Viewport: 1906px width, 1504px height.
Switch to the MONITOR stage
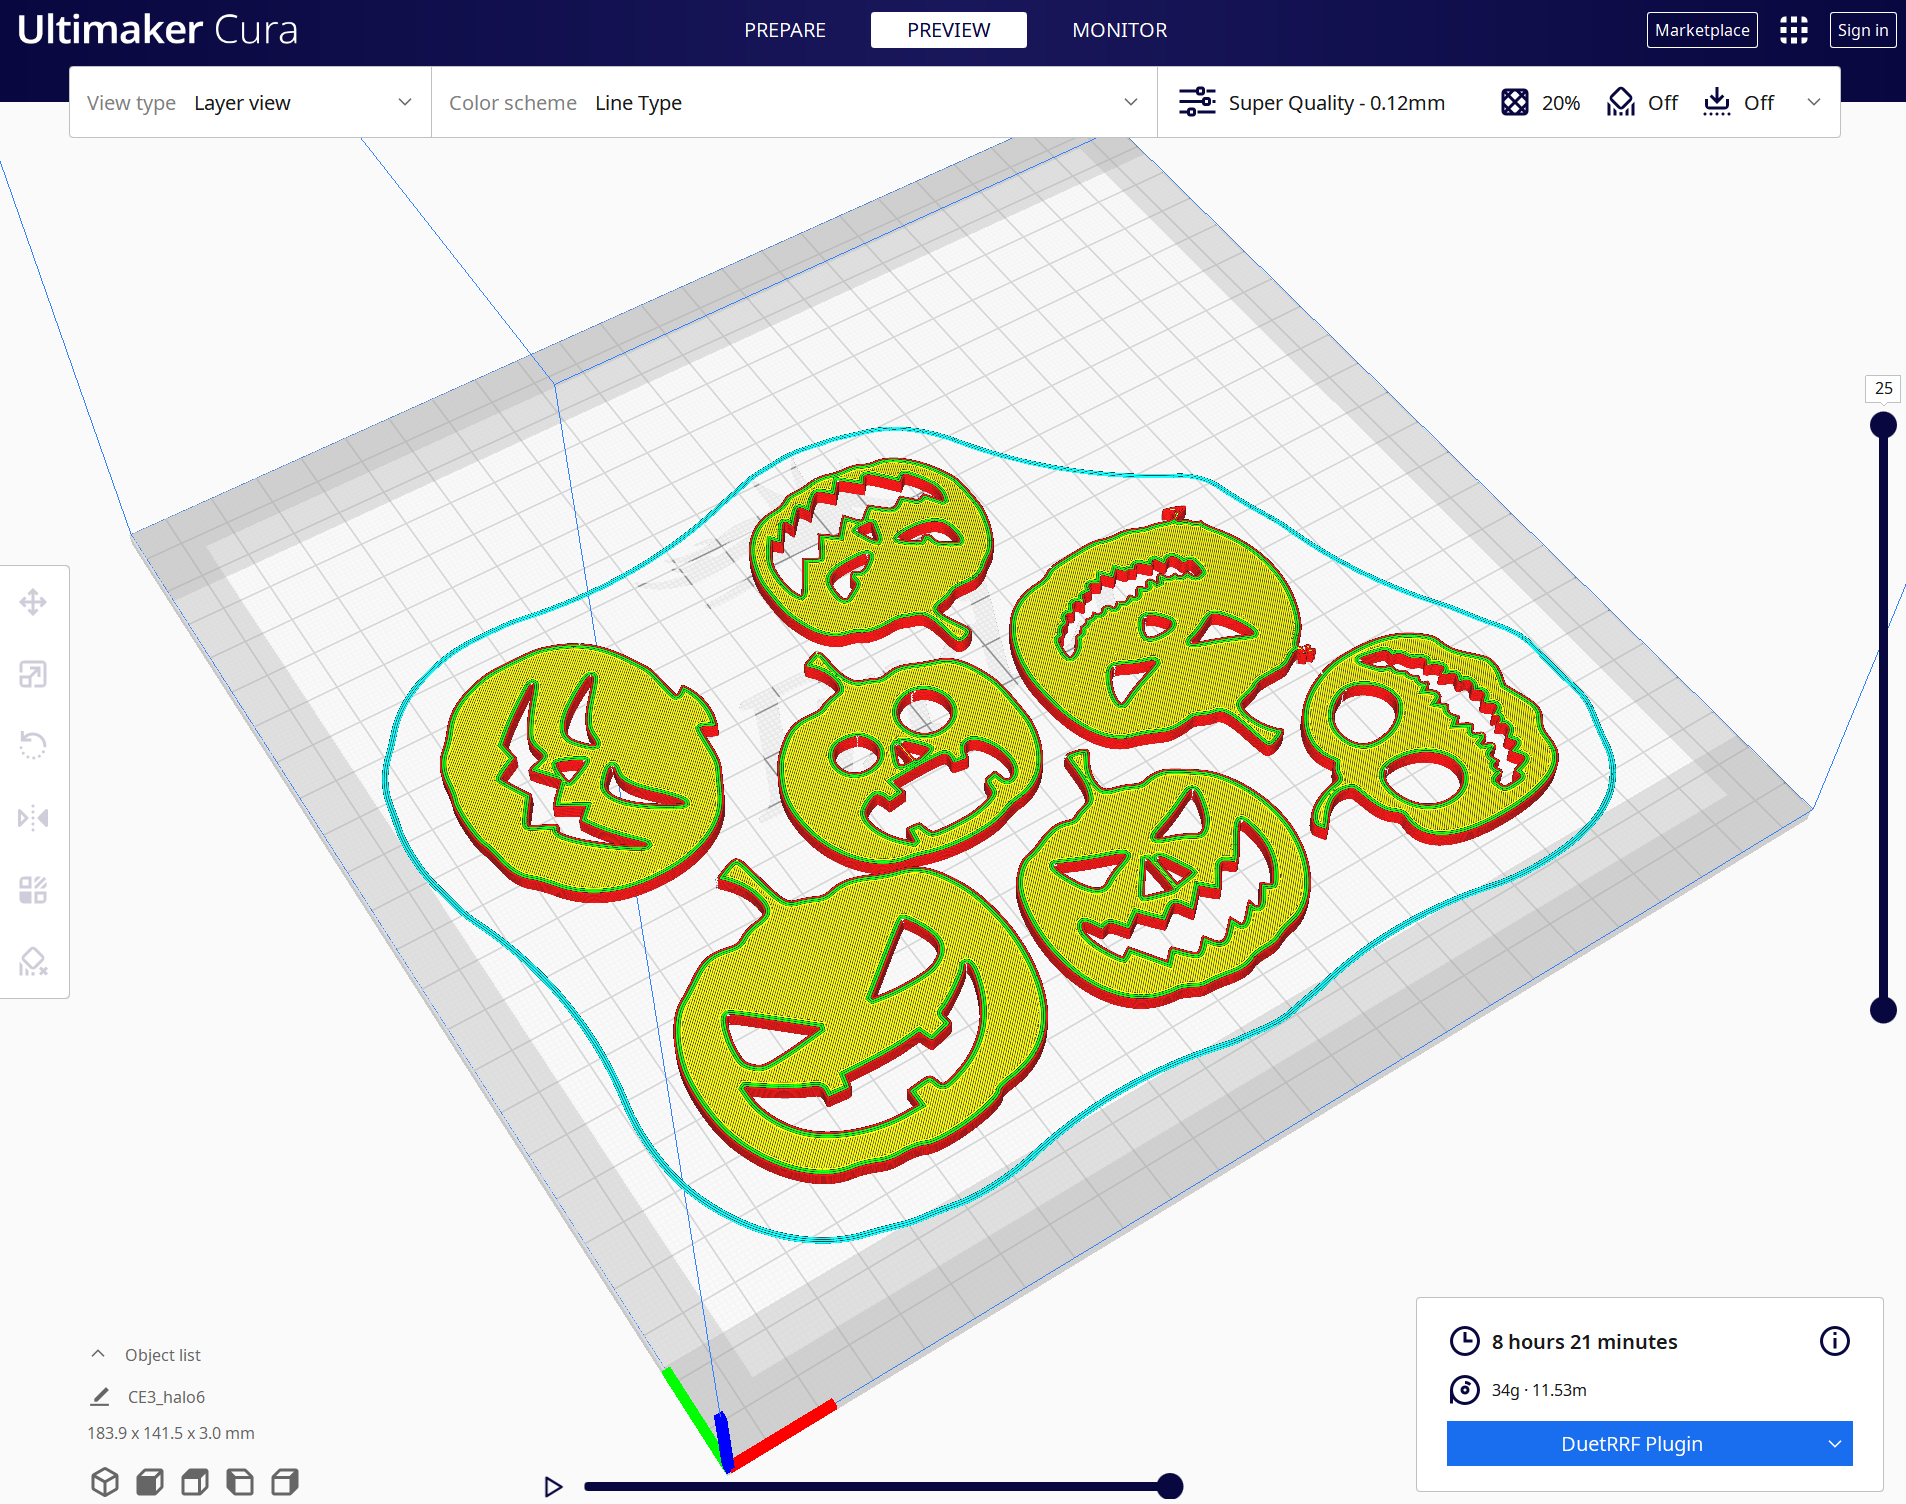(1120, 30)
